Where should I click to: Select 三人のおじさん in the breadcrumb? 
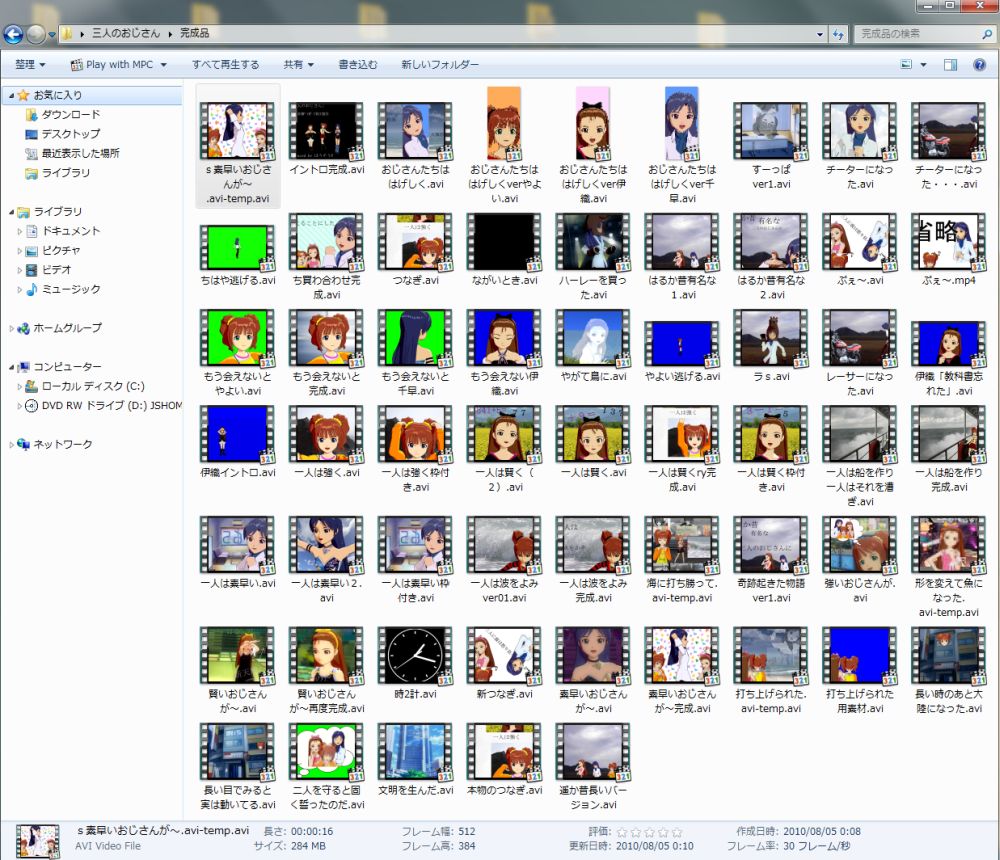click(126, 33)
